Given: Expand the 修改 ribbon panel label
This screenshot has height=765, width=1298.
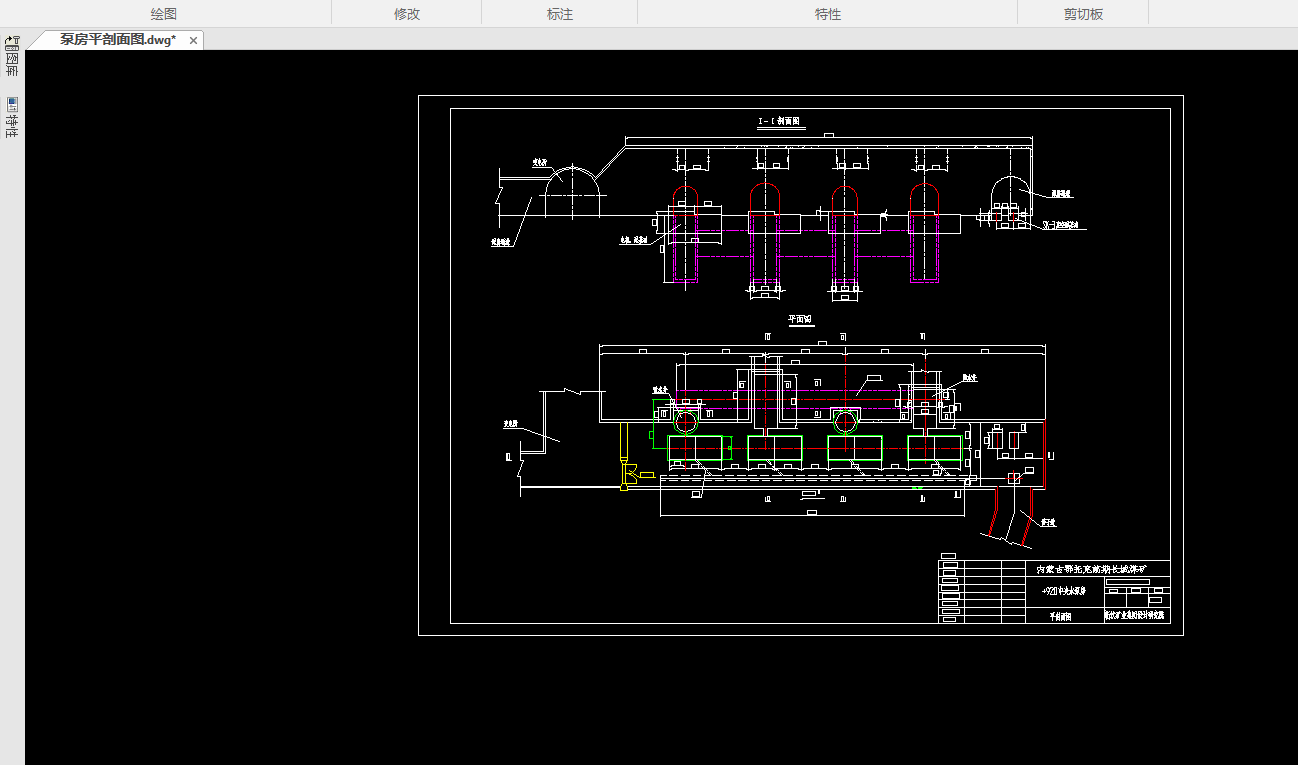Looking at the screenshot, I should (407, 14).
